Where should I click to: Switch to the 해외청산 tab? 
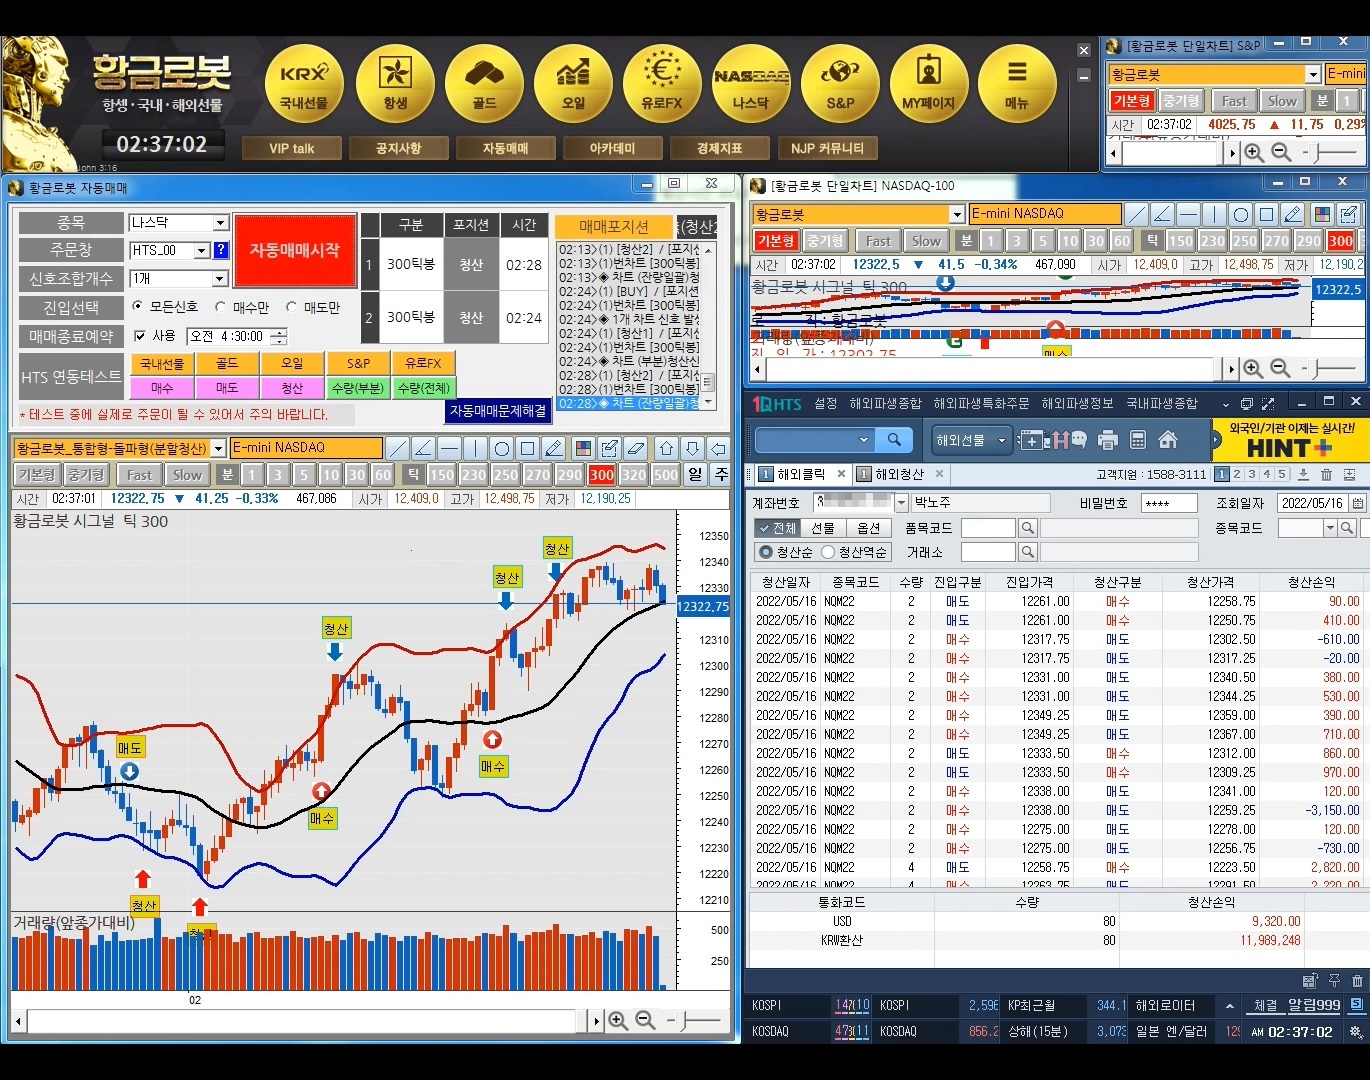[900, 474]
